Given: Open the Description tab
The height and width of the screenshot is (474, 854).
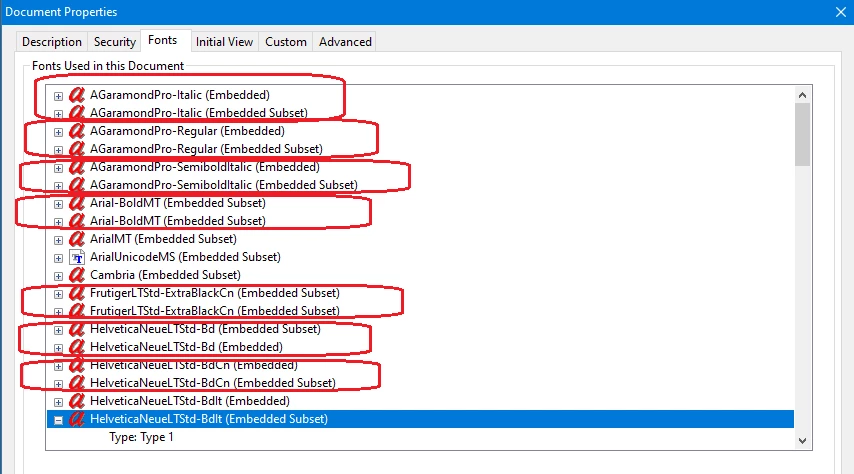Looking at the screenshot, I should coord(52,42).
